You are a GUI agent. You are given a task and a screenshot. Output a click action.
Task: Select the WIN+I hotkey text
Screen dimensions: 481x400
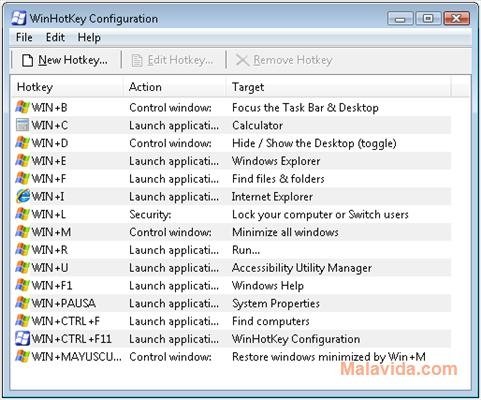[48, 197]
